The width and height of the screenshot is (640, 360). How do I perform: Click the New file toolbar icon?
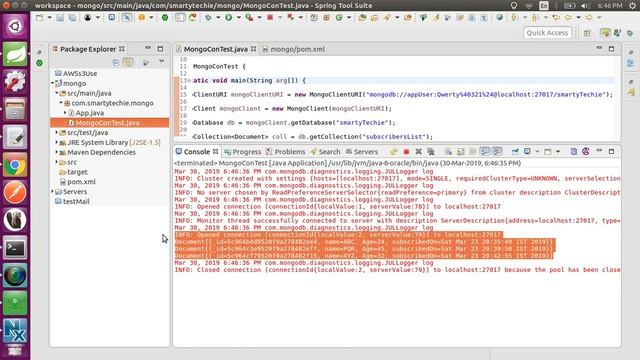point(40,18)
